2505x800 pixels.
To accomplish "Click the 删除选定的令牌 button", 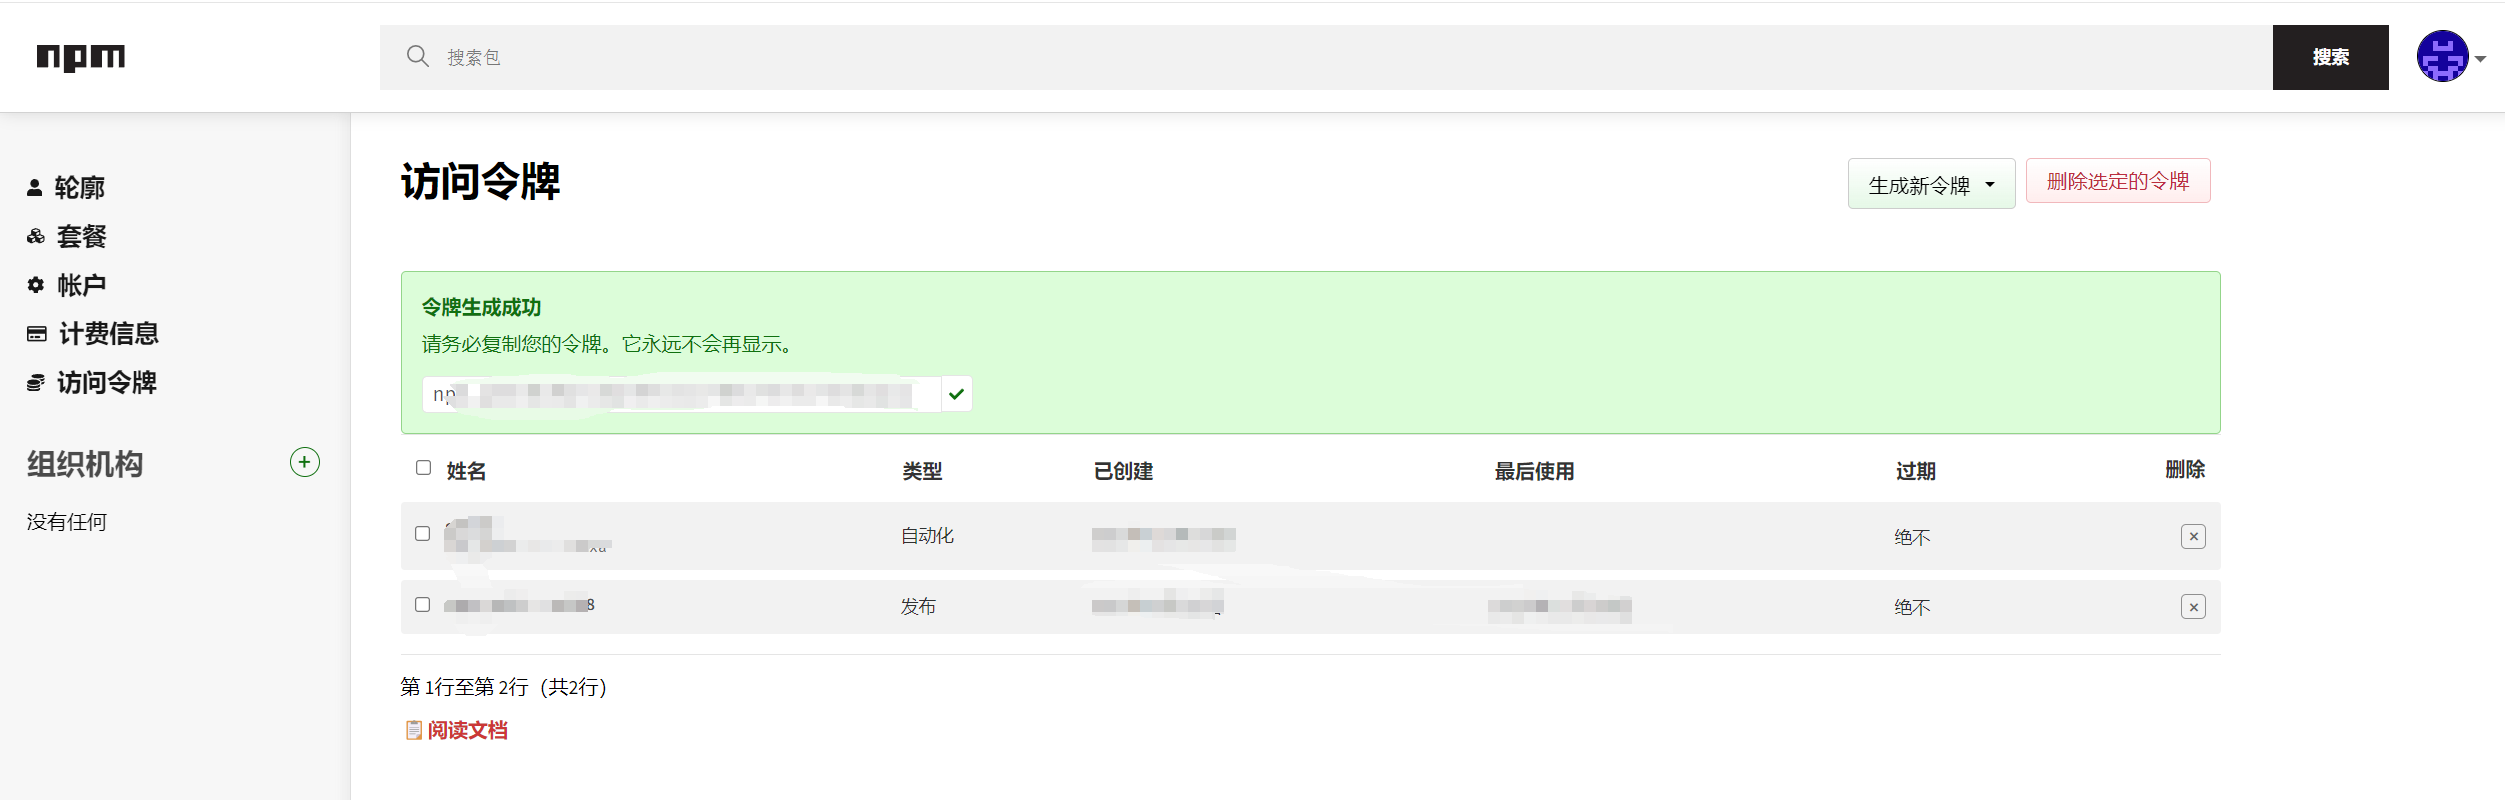I will pos(2117,181).
